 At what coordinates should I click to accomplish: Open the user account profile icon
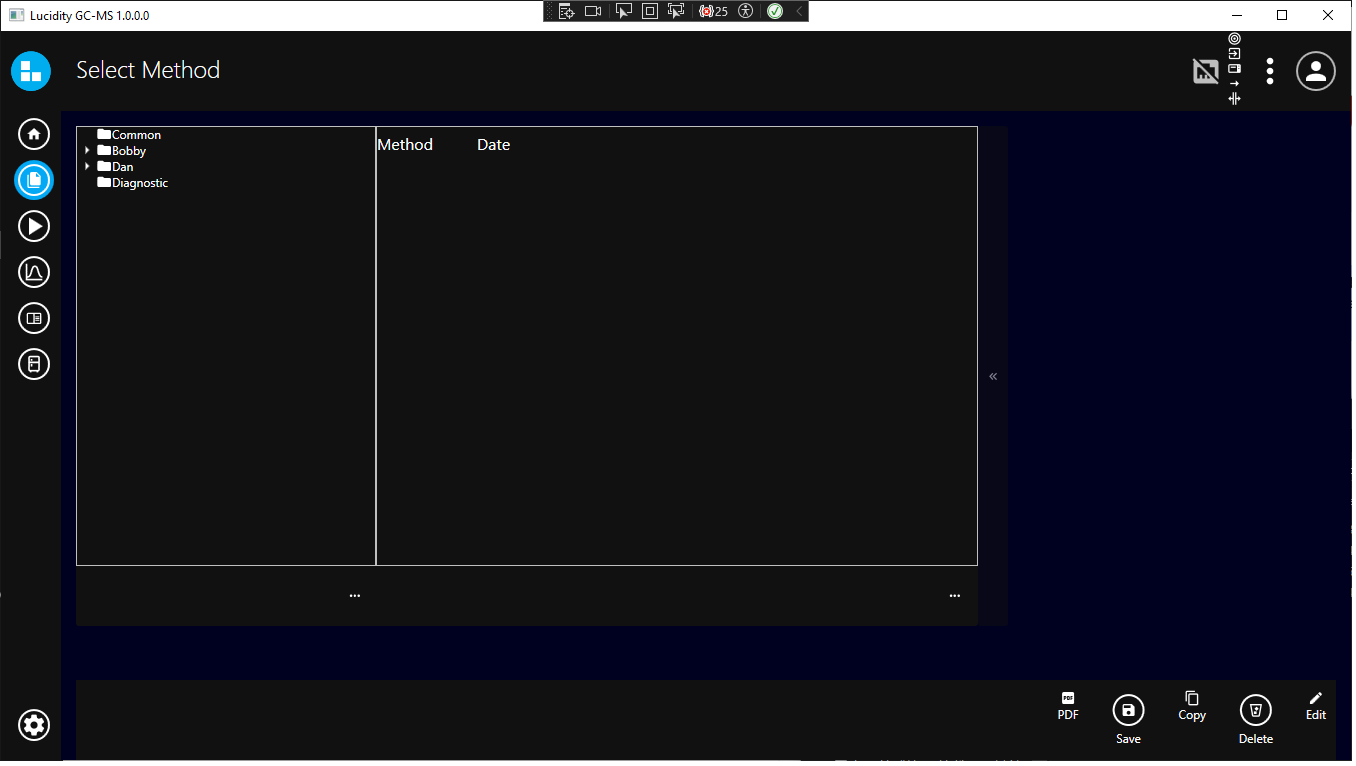tap(1315, 71)
